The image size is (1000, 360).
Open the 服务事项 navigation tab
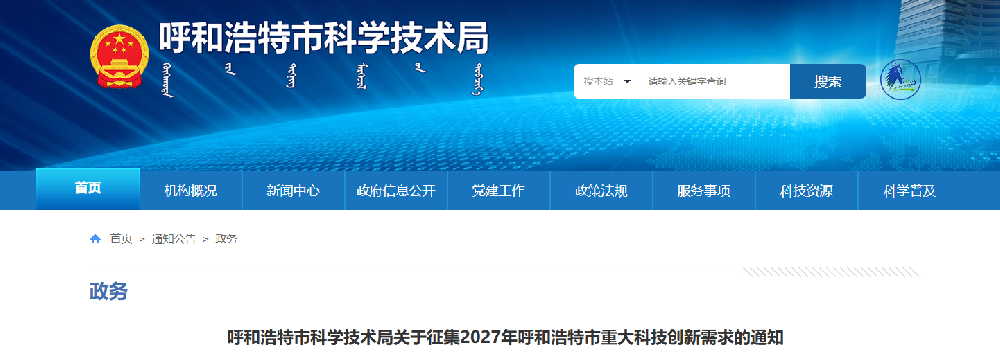coord(703,191)
